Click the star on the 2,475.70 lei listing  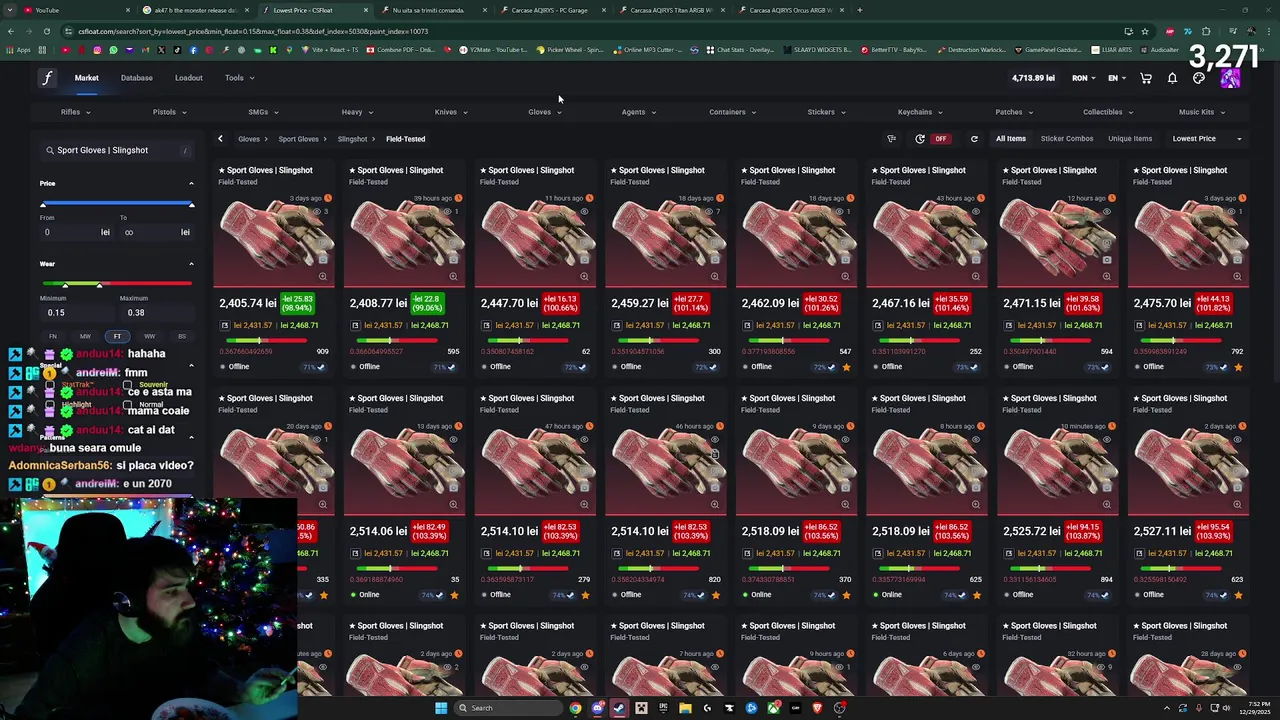[x=1238, y=367]
